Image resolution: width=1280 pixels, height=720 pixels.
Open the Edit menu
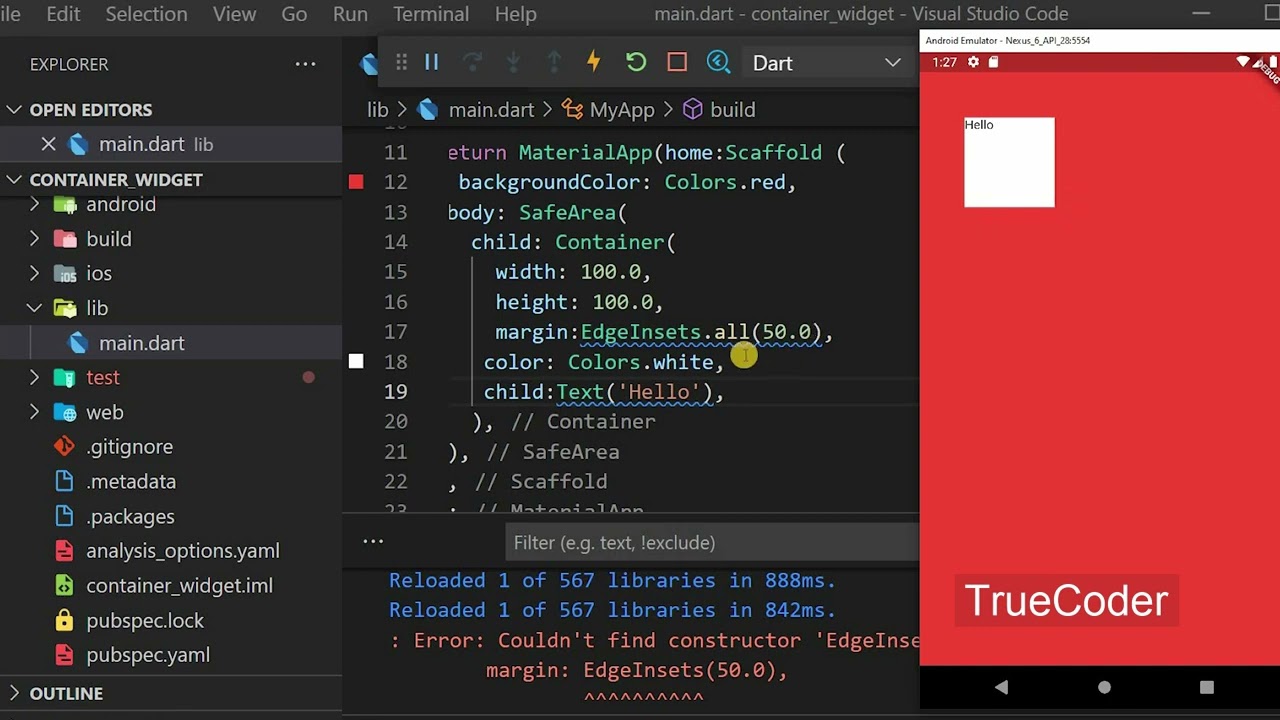pyautogui.click(x=63, y=14)
